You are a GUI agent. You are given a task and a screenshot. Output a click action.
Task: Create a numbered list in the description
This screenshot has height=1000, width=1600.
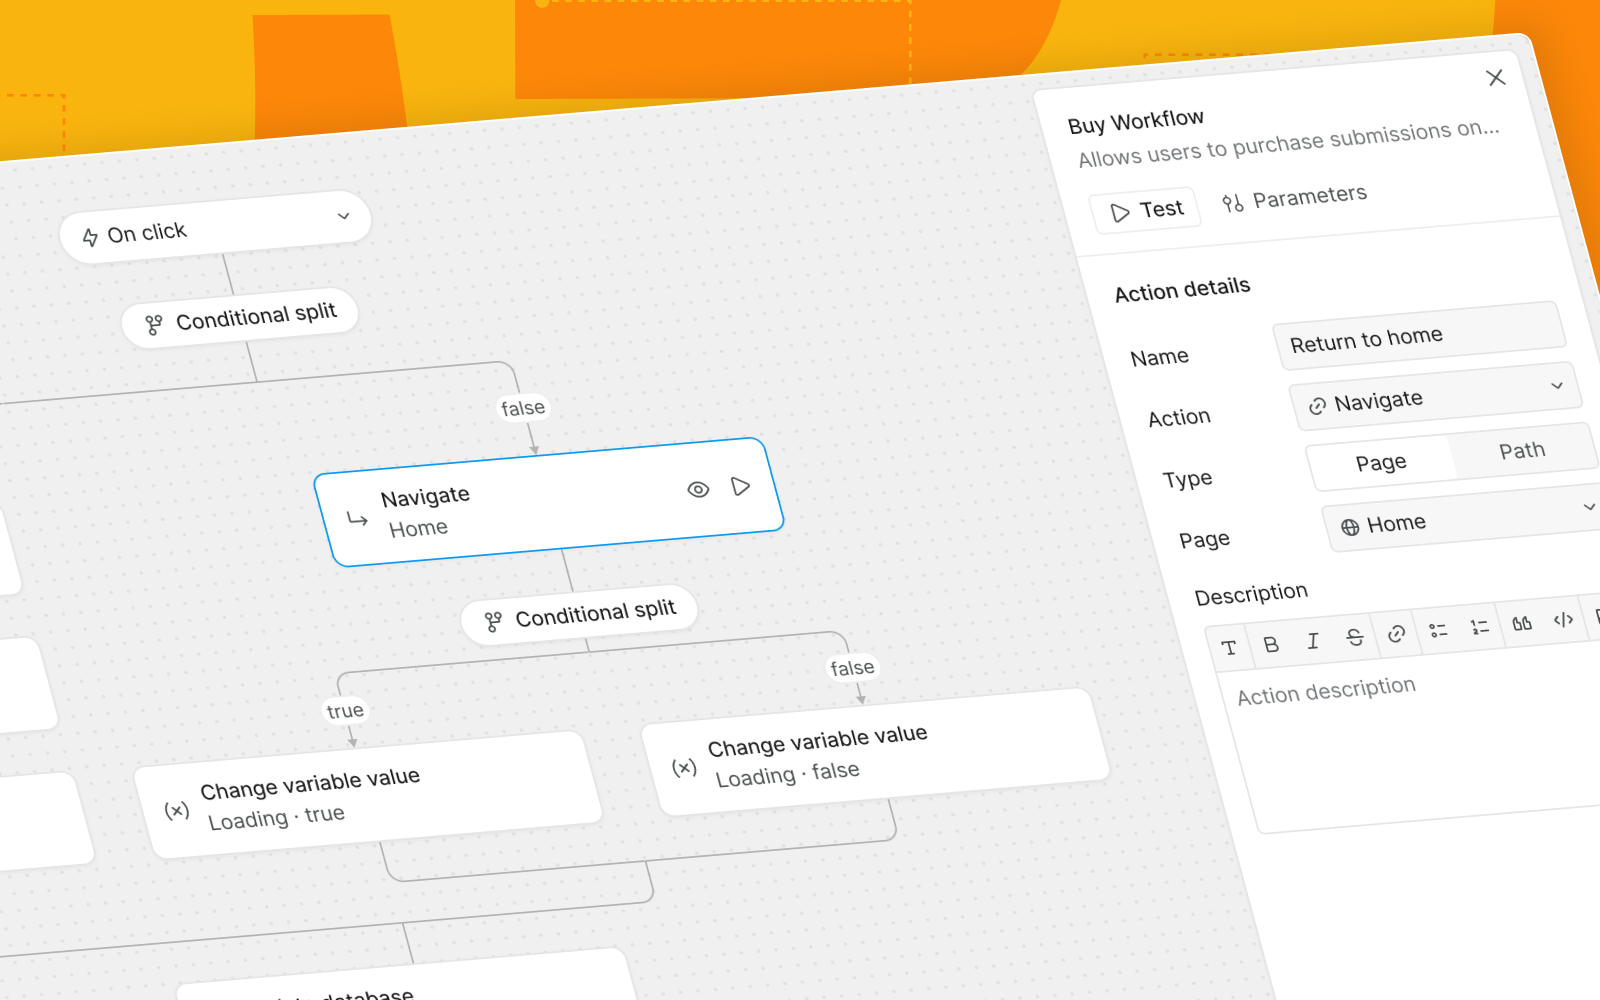[1480, 626]
